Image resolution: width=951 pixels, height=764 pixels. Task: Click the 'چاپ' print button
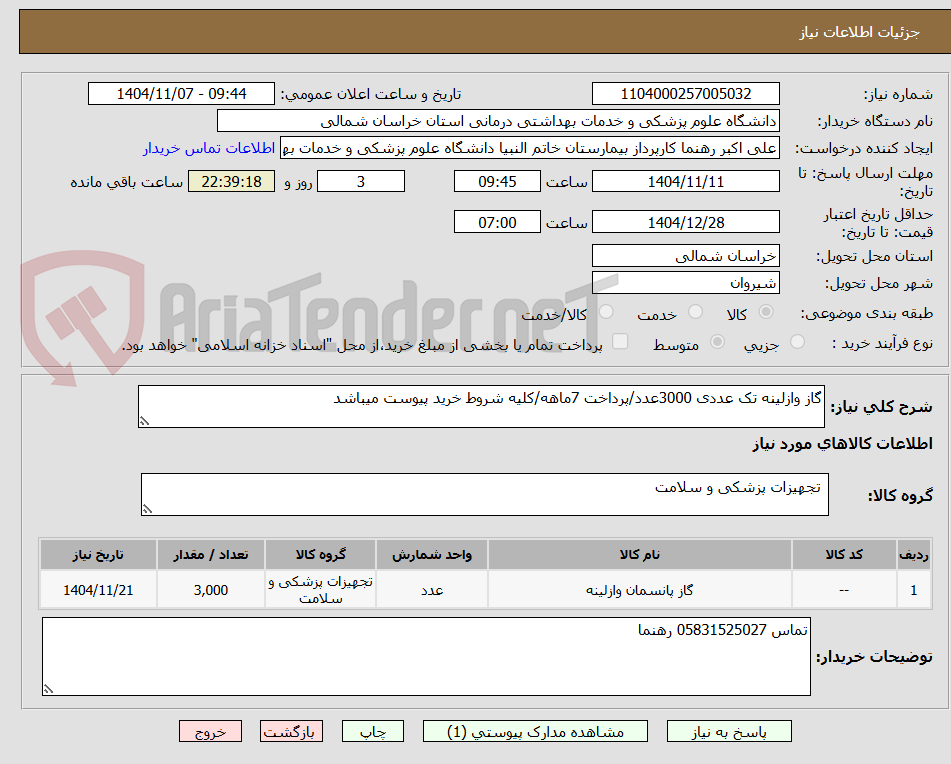[x=372, y=731]
